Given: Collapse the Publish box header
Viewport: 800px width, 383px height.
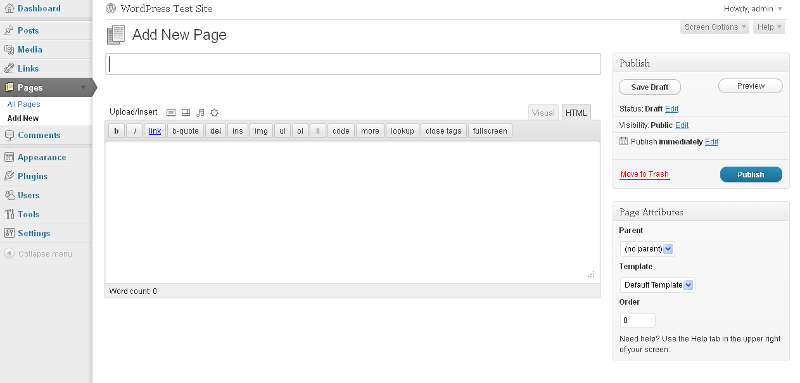Looking at the screenshot, I should (x=701, y=63).
